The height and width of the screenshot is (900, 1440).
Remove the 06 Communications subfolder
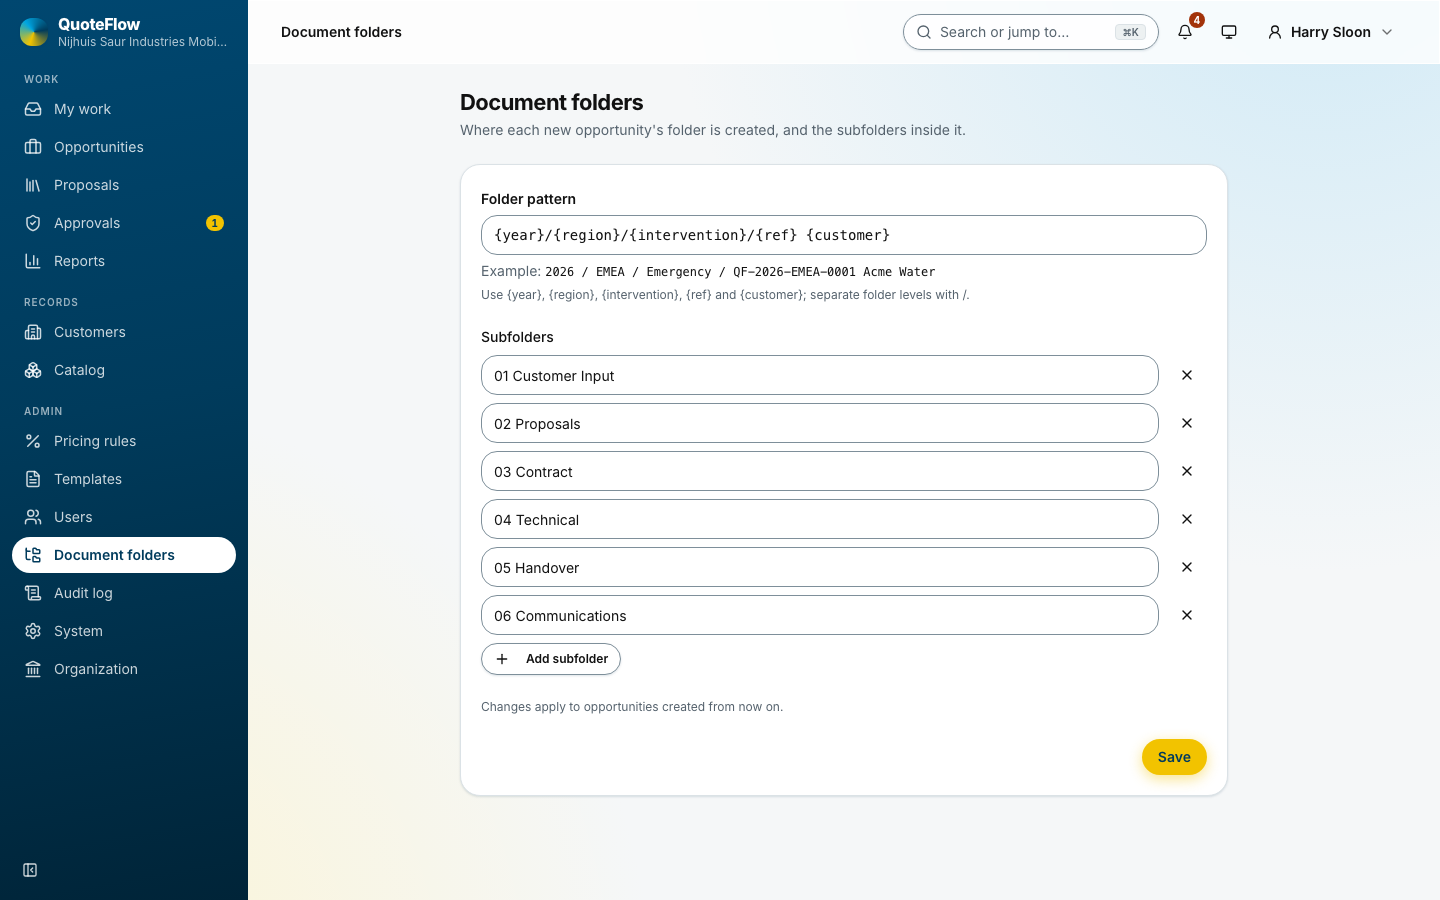tap(1187, 615)
